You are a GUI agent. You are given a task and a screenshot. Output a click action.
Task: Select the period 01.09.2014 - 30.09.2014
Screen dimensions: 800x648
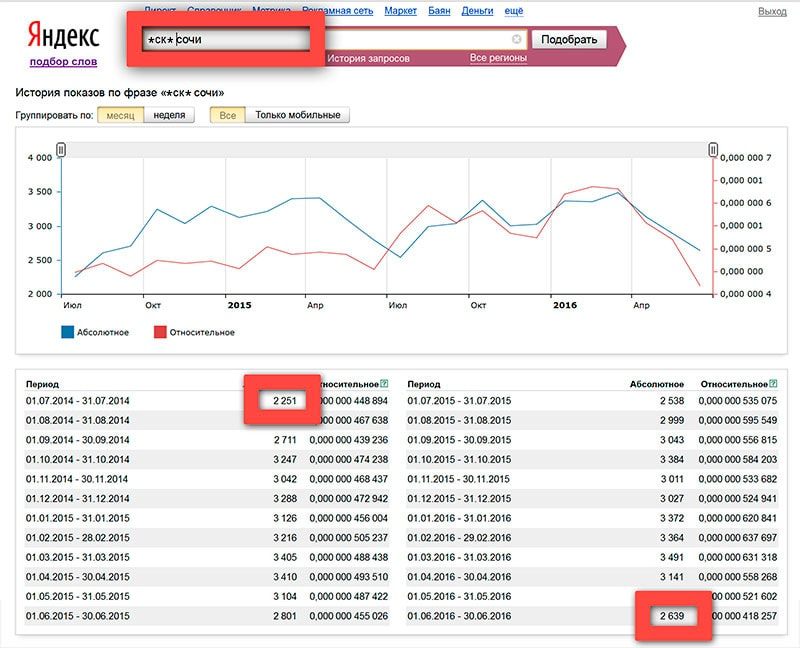[78, 440]
